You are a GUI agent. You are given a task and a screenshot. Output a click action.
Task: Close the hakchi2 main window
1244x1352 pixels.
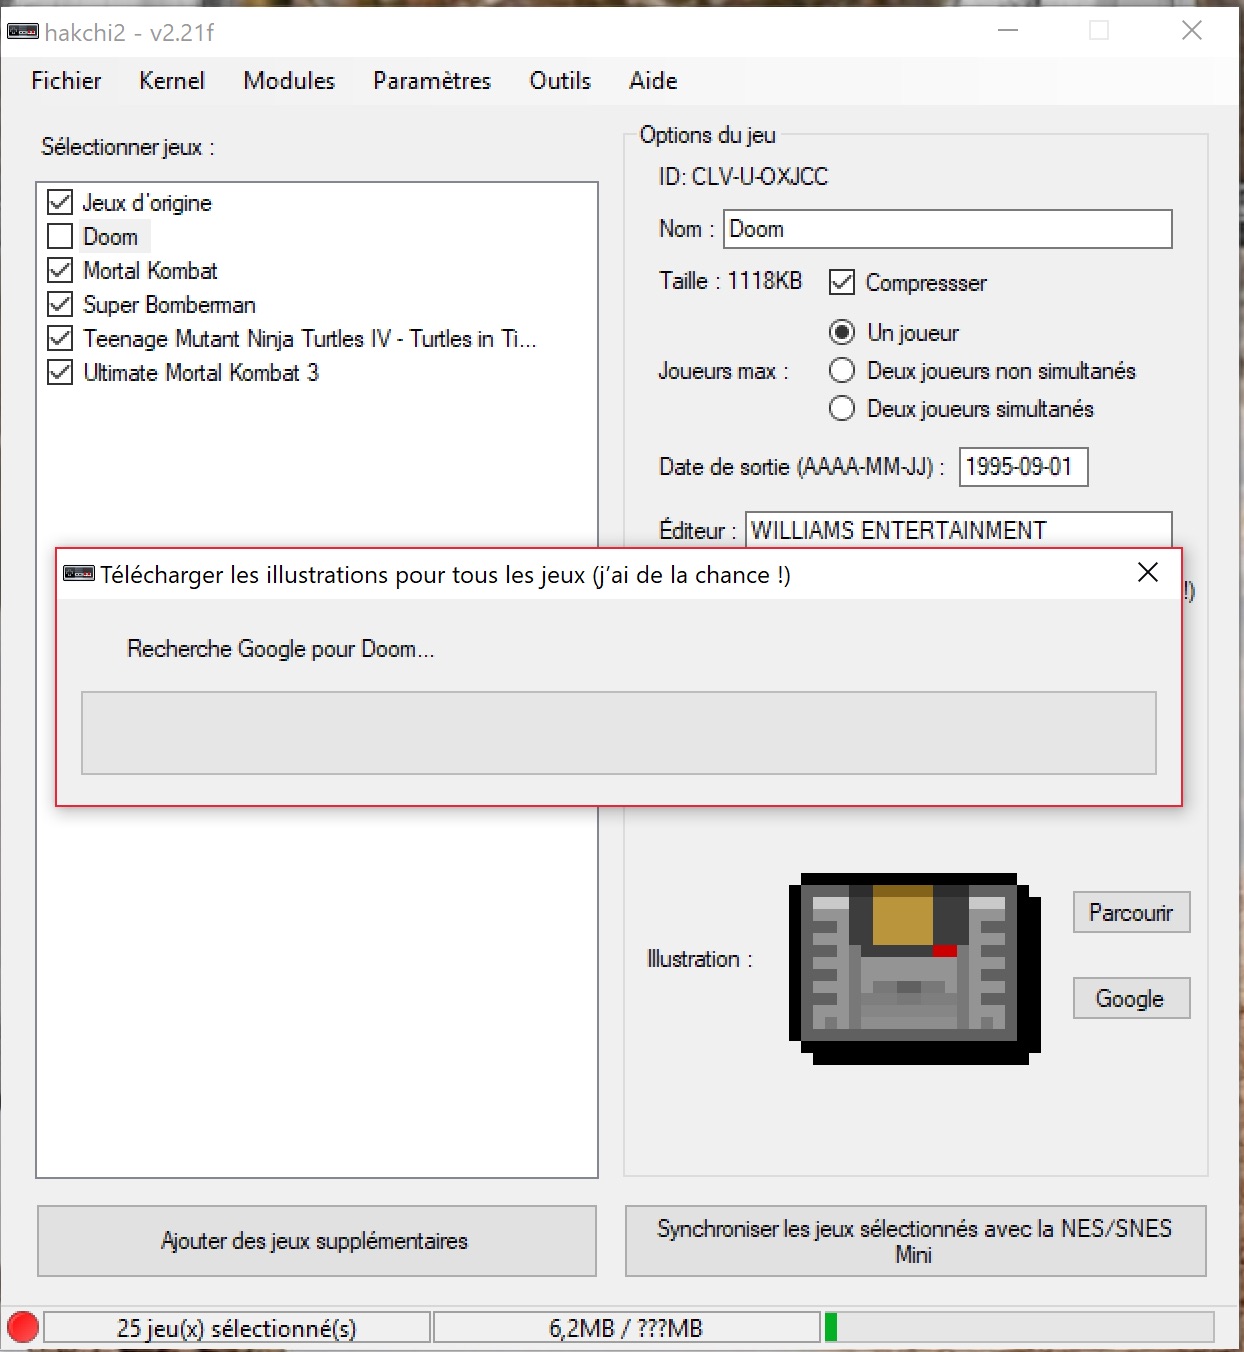1192,31
